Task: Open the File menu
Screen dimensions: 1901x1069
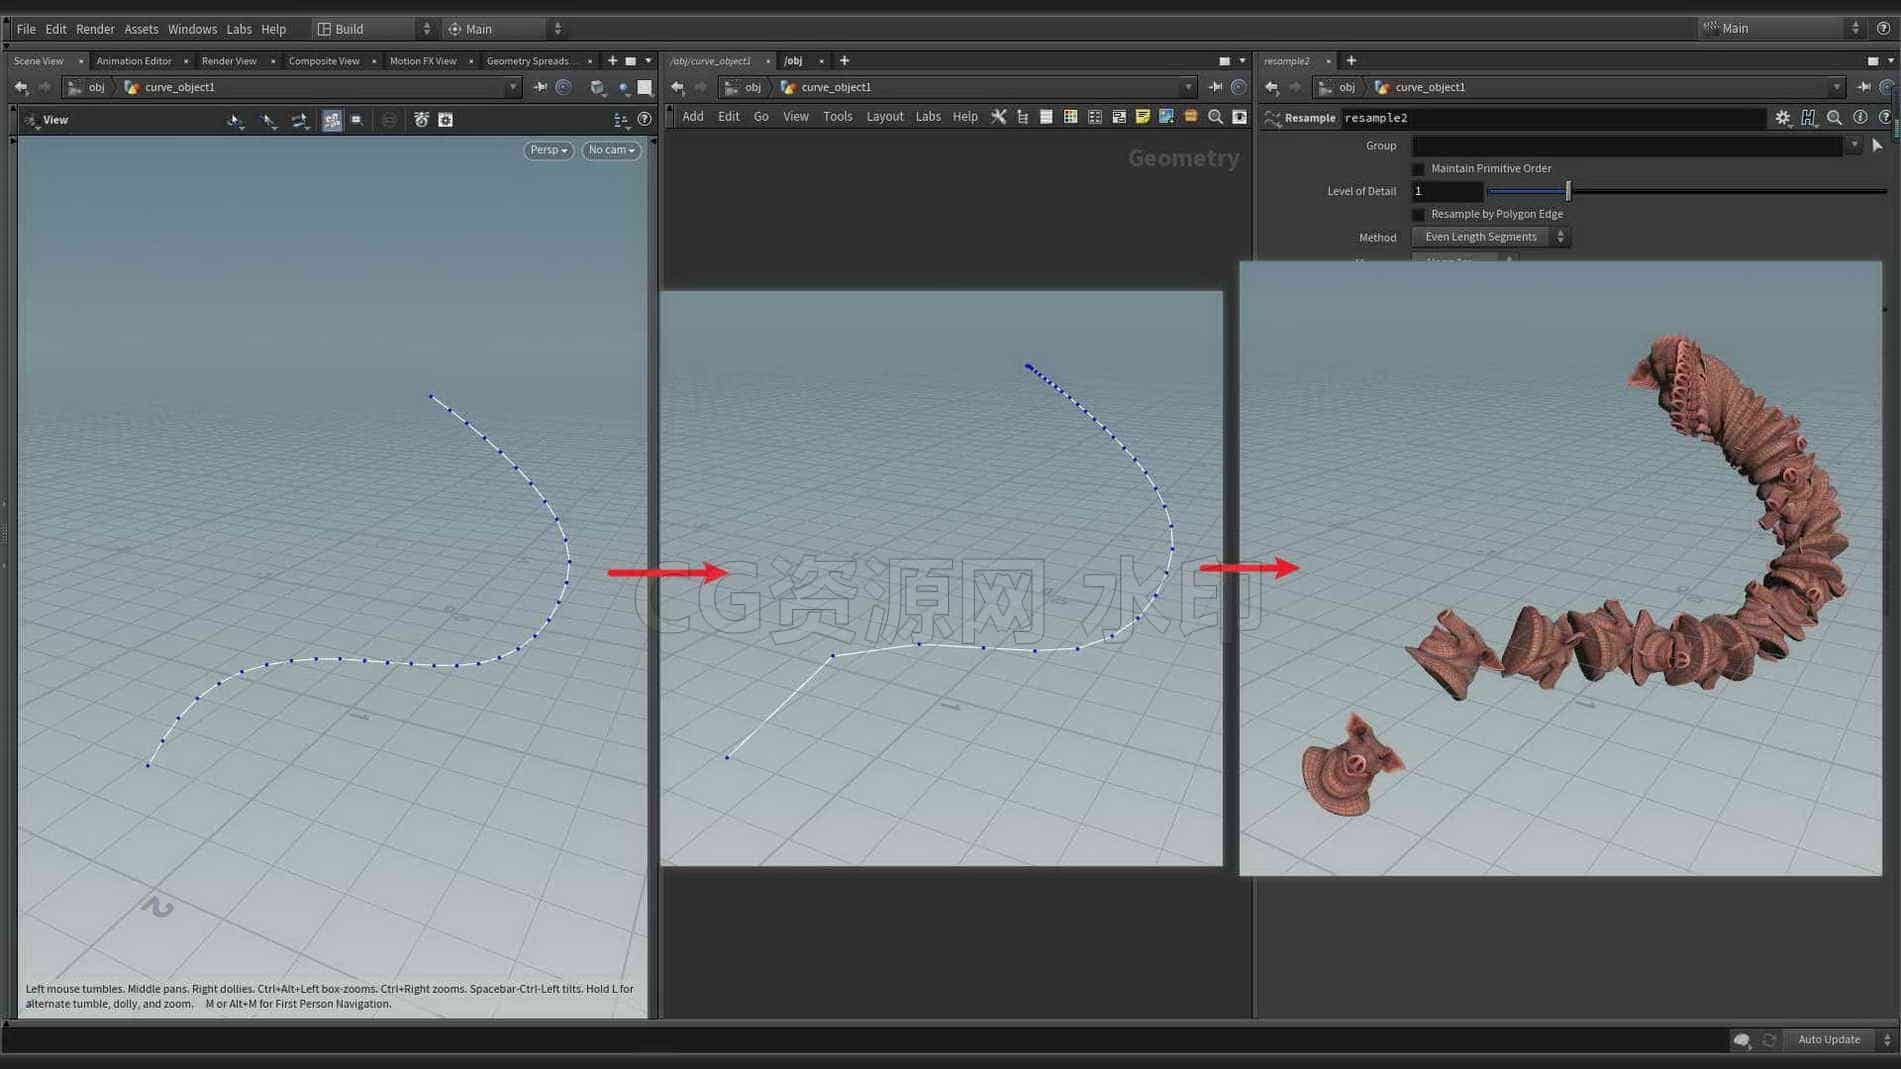Action: [26, 29]
